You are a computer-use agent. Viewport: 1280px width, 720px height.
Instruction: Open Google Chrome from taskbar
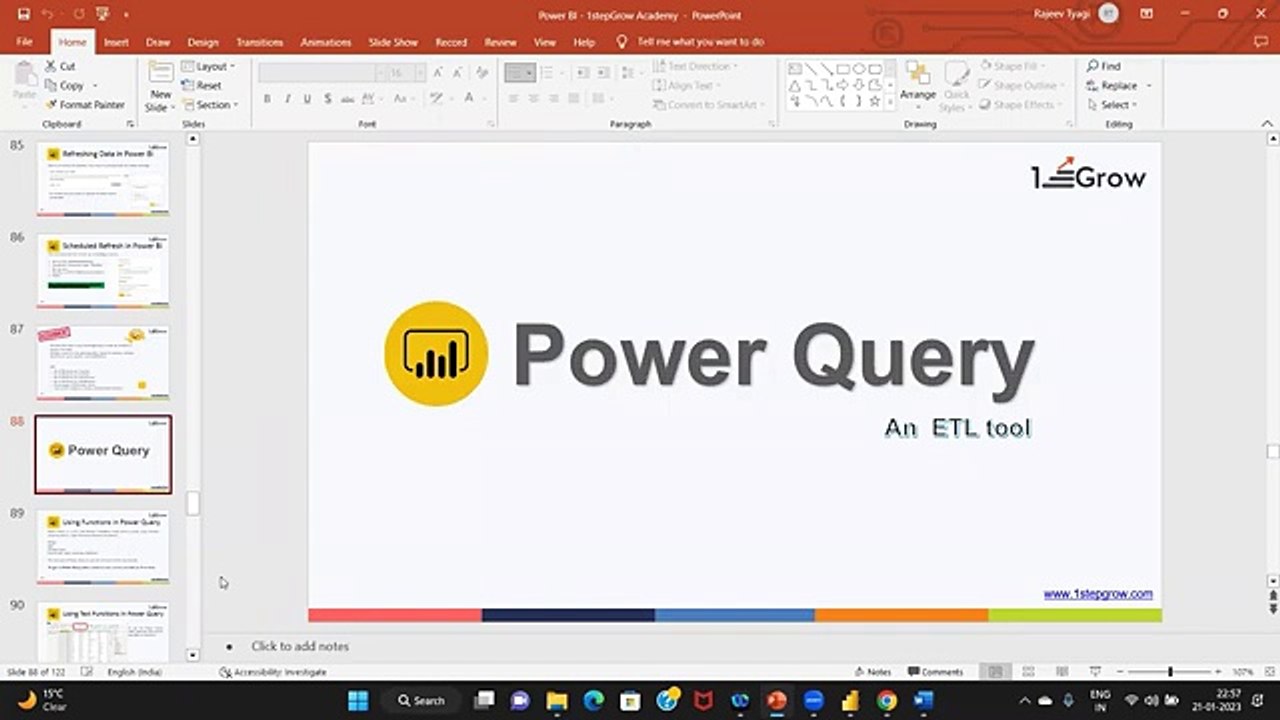point(886,700)
